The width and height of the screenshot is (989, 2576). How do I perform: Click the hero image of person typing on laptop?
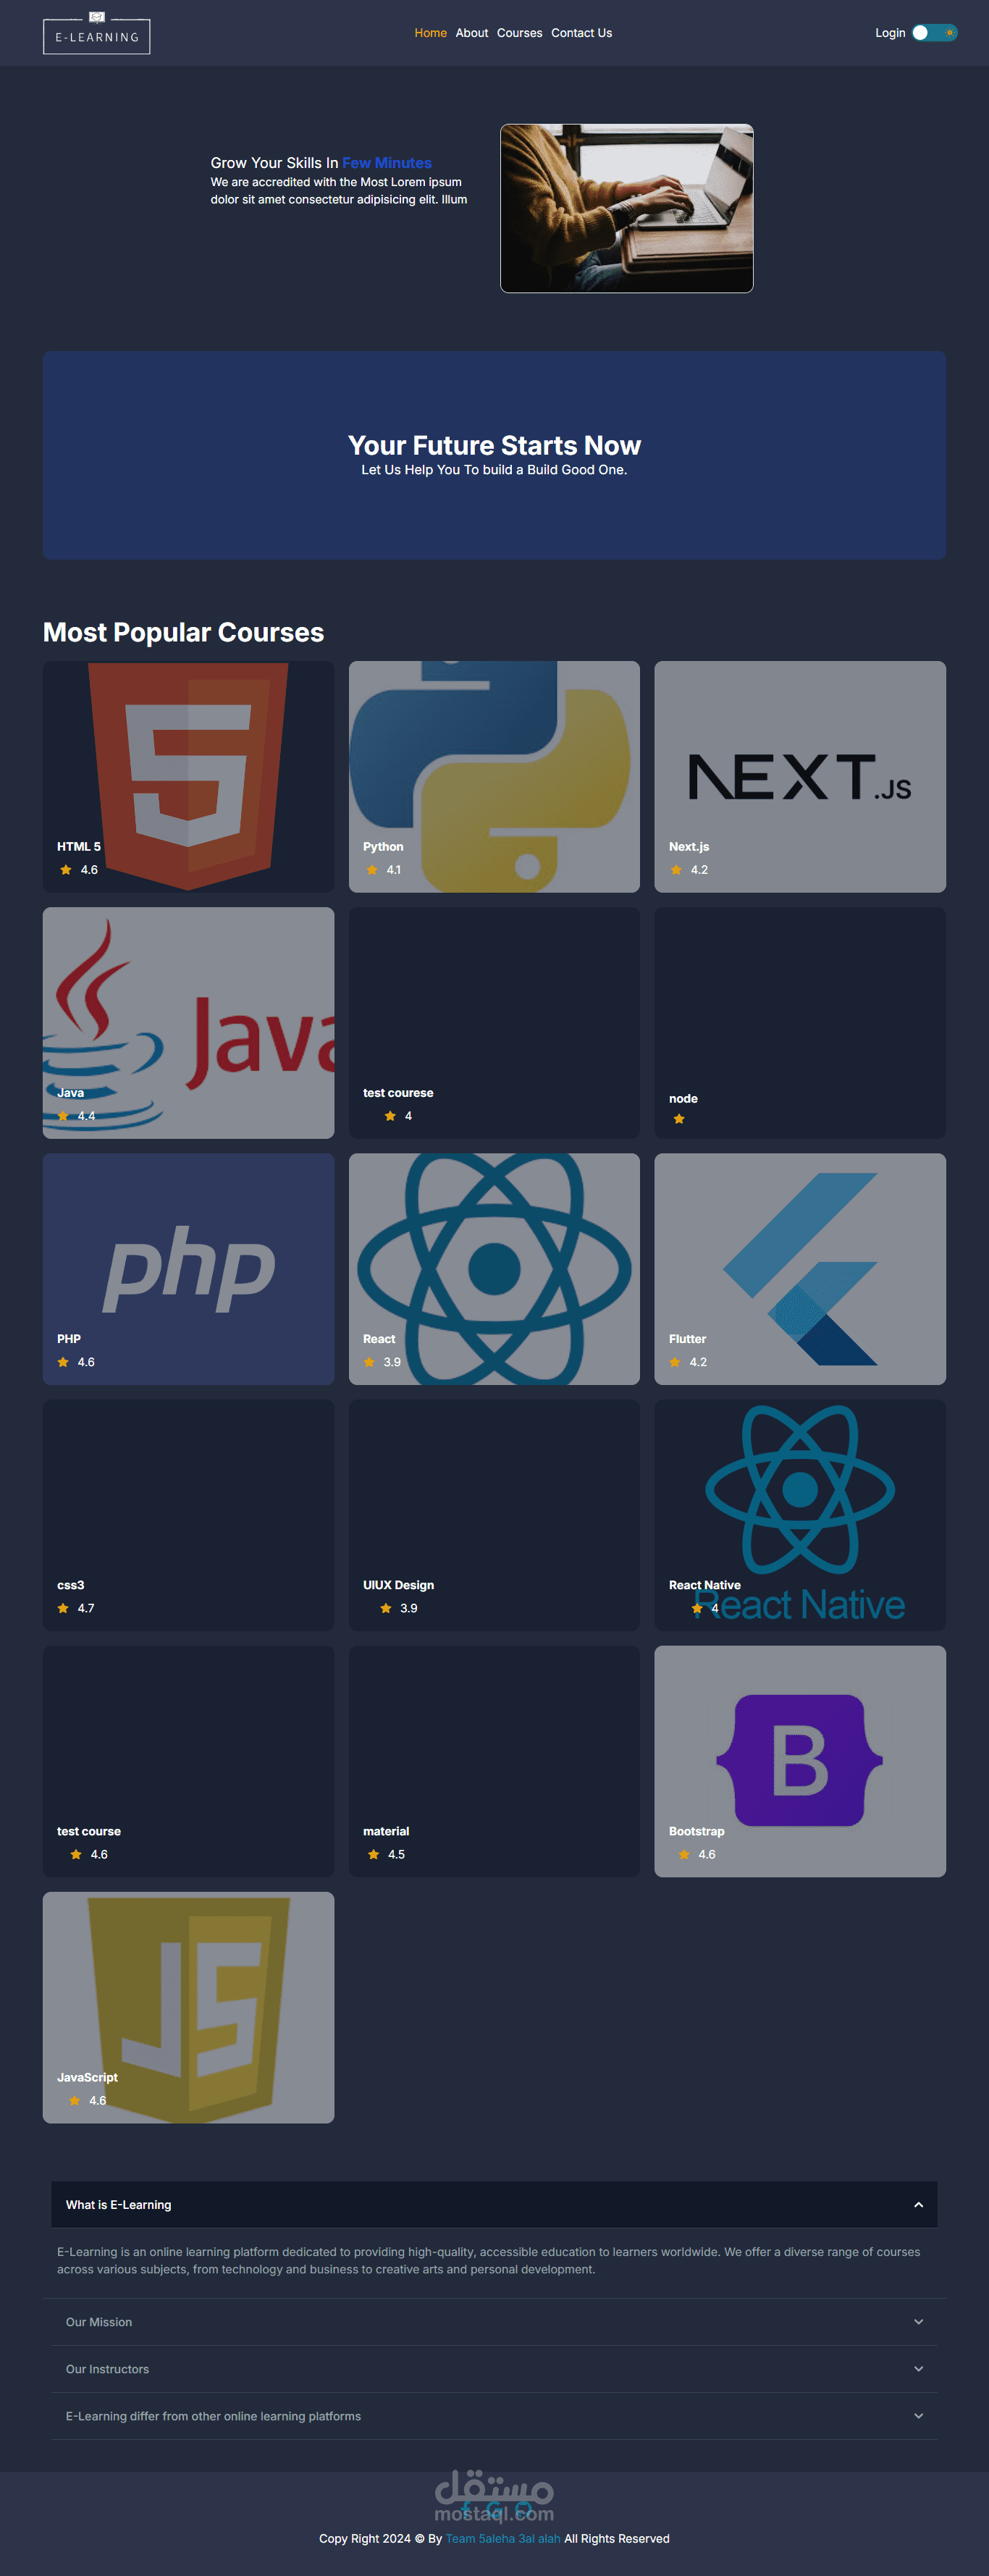click(627, 208)
